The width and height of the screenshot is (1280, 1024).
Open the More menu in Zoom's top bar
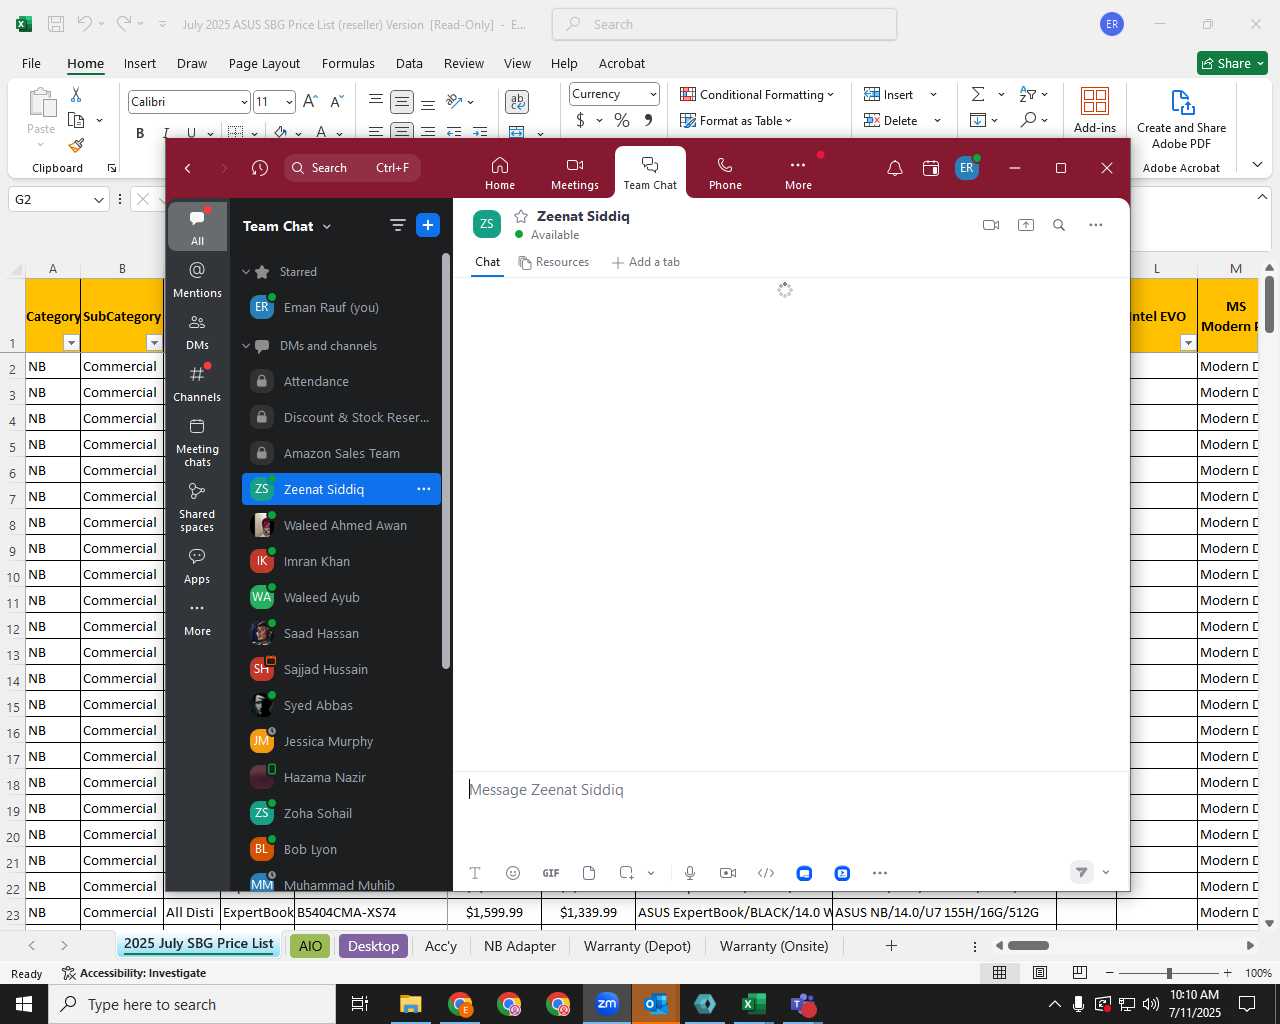coord(798,173)
